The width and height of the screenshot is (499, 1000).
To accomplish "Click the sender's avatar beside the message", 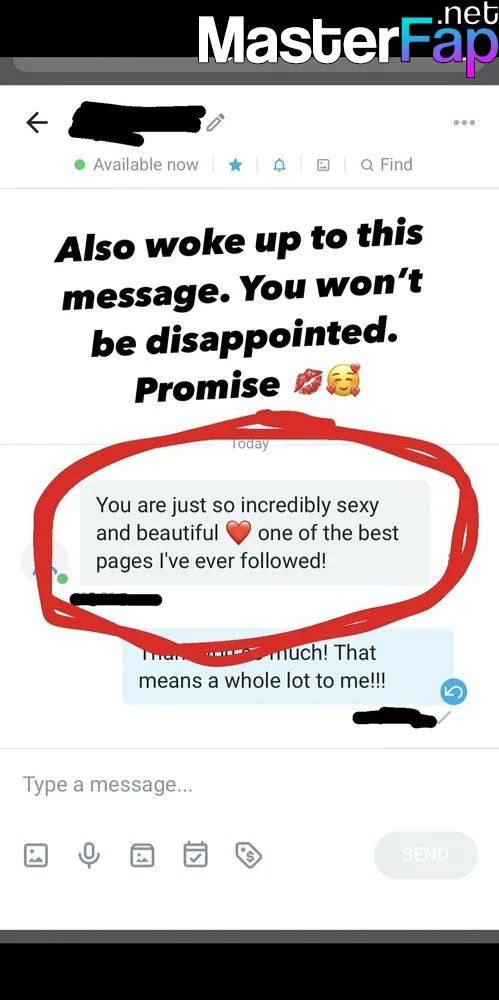I will click(45, 562).
